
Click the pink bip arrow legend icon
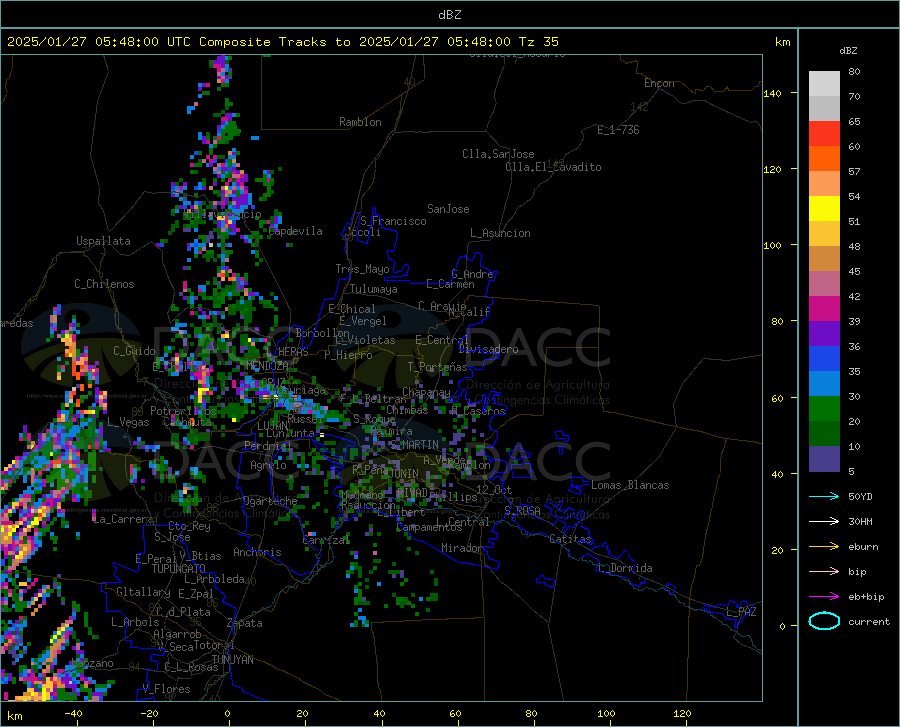click(824, 572)
